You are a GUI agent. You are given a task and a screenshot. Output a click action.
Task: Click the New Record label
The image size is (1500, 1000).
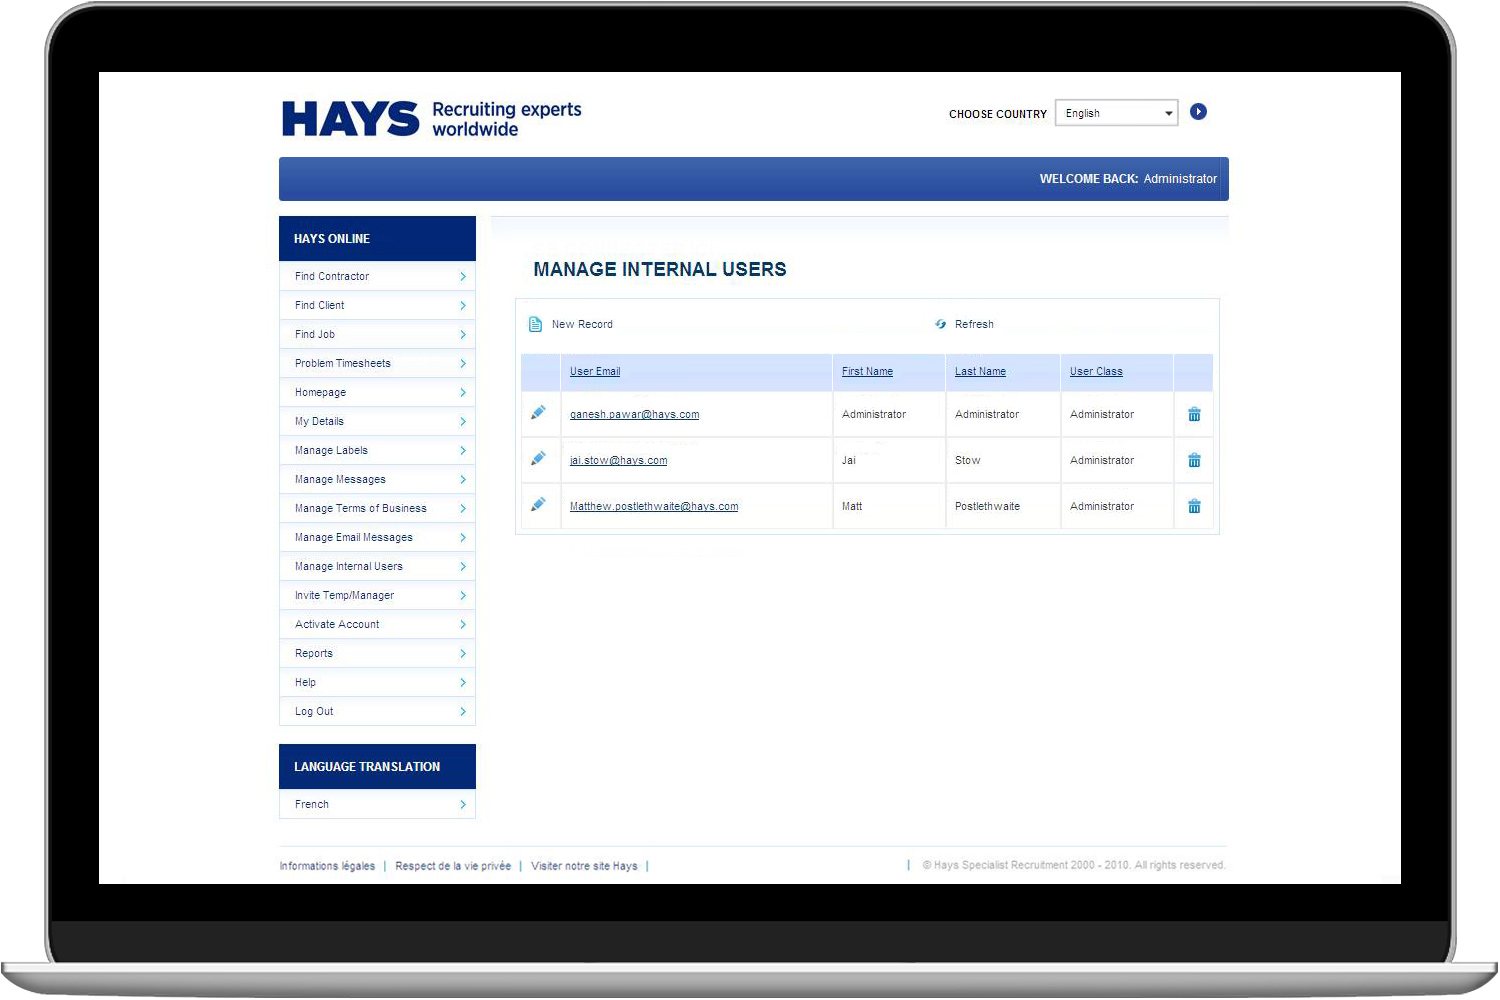click(582, 324)
